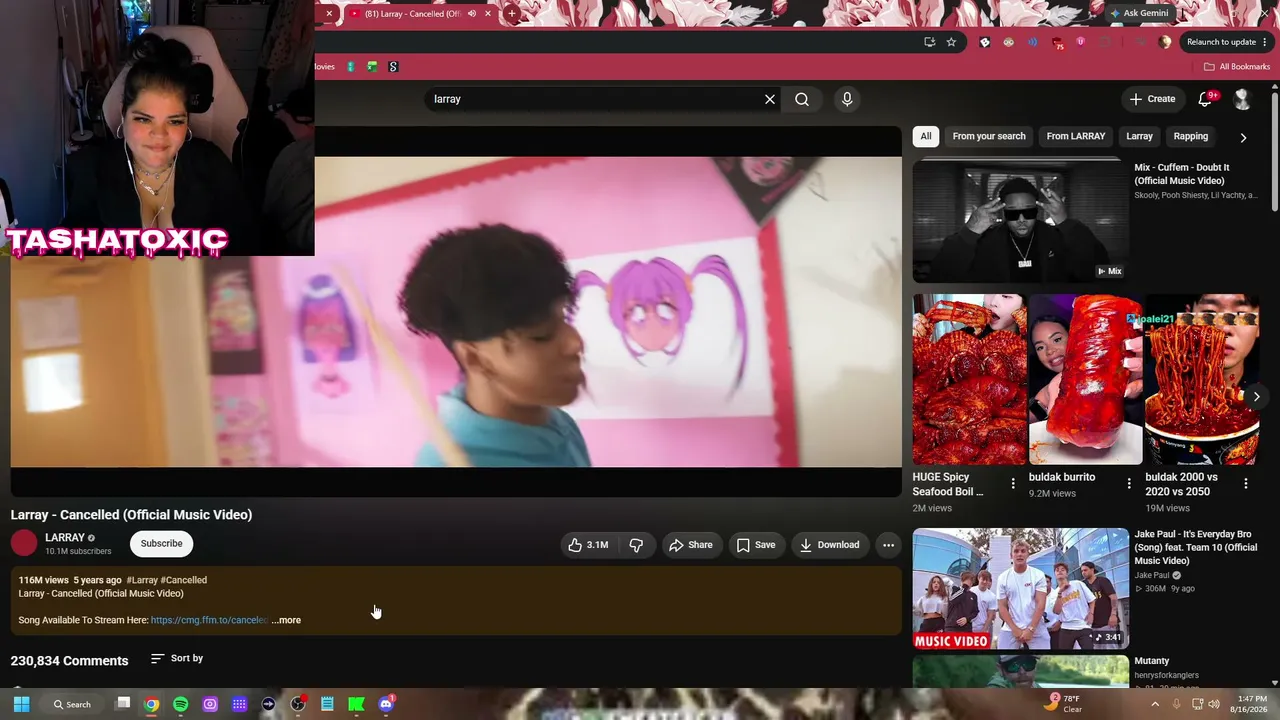
Task: Open the 'buldak burrito' short
Action: 1085,379
